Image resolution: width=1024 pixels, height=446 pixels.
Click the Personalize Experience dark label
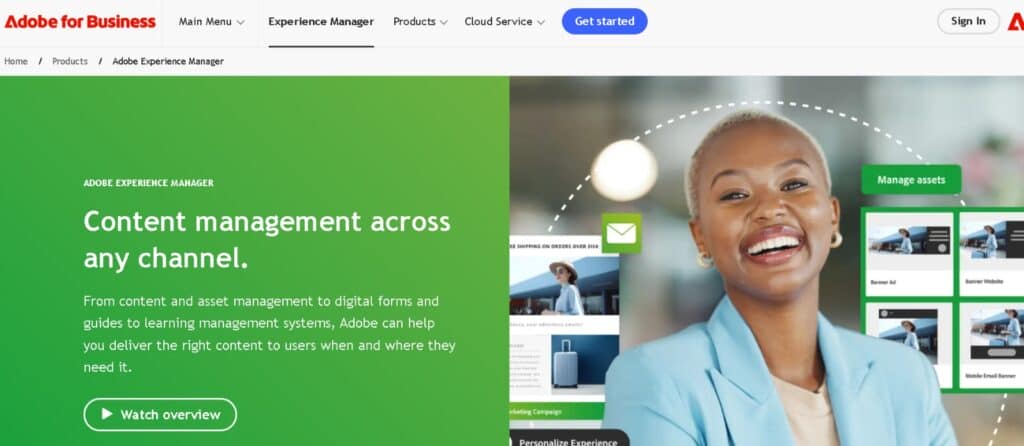[x=569, y=439]
